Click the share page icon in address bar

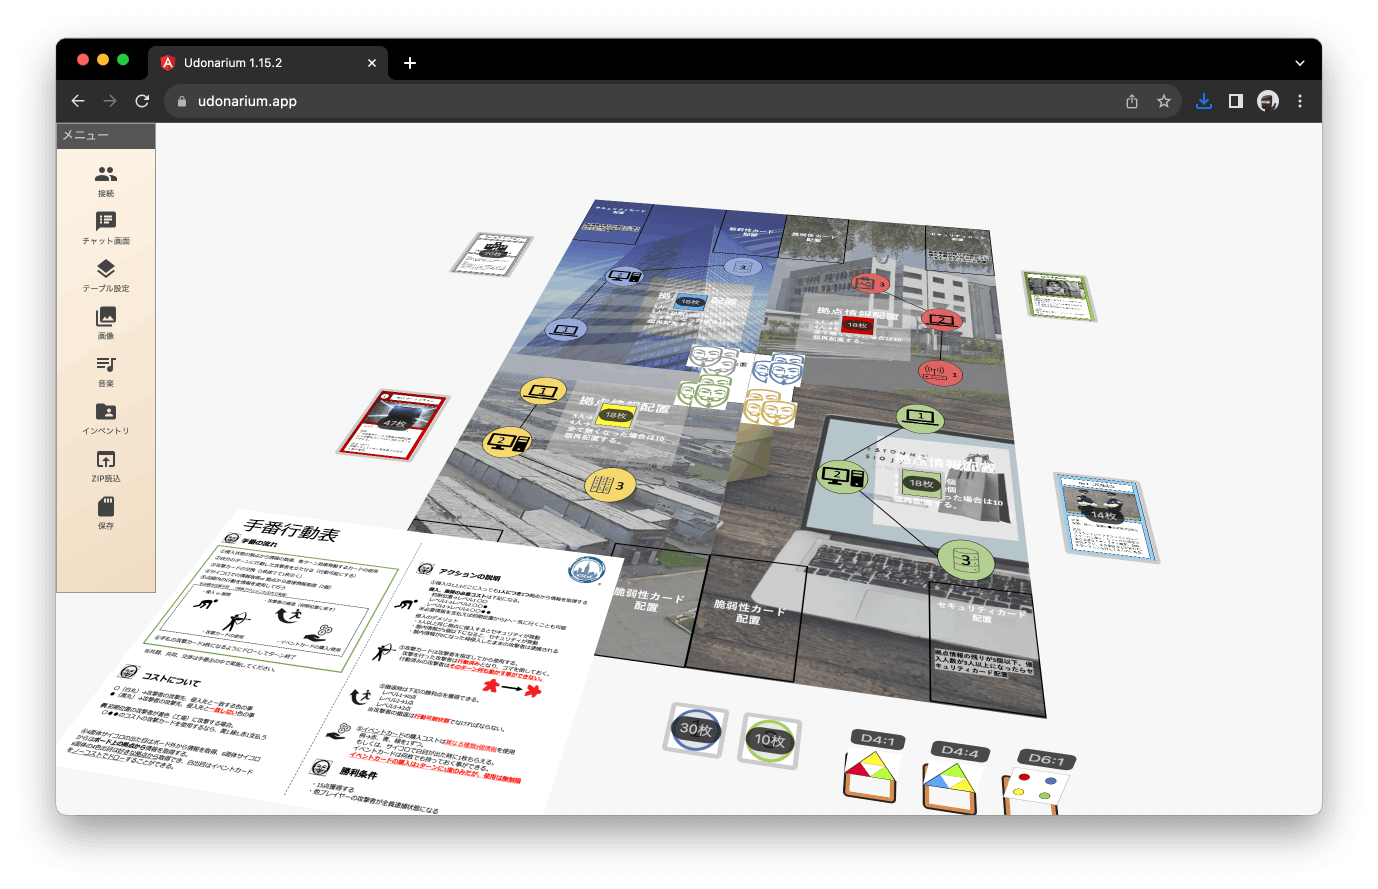[x=1132, y=101]
